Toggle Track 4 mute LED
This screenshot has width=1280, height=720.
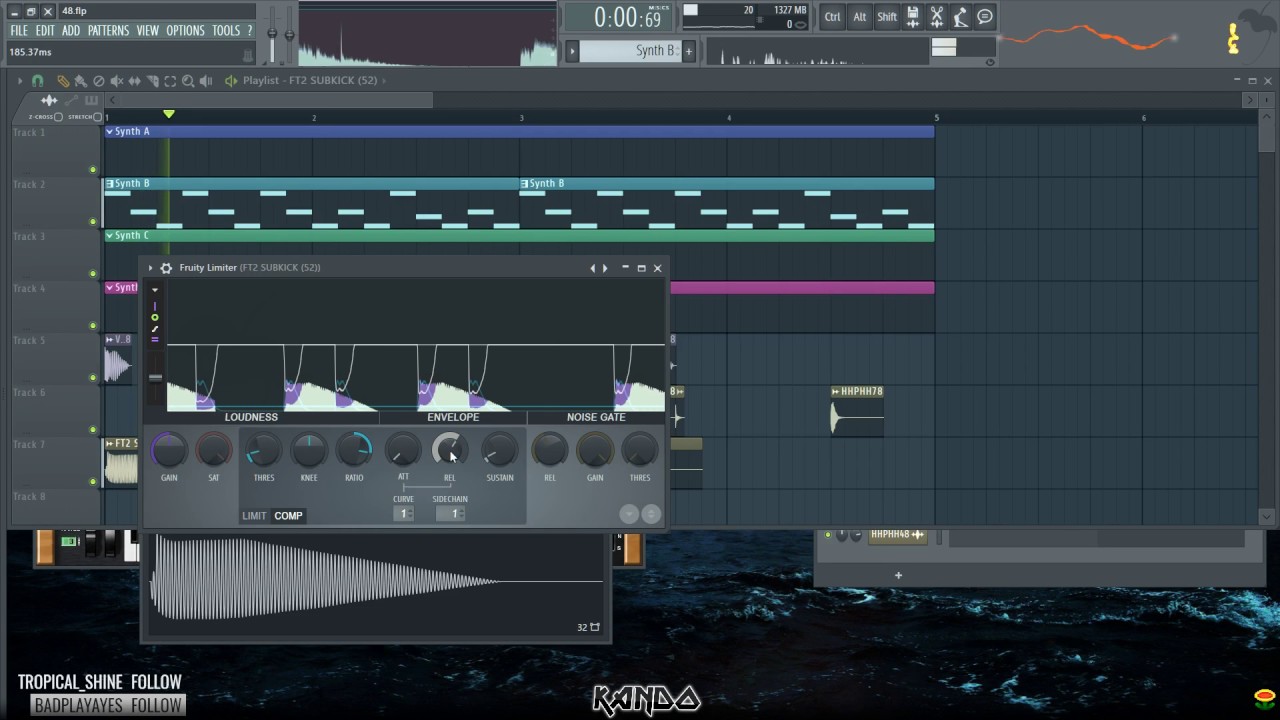click(93, 326)
